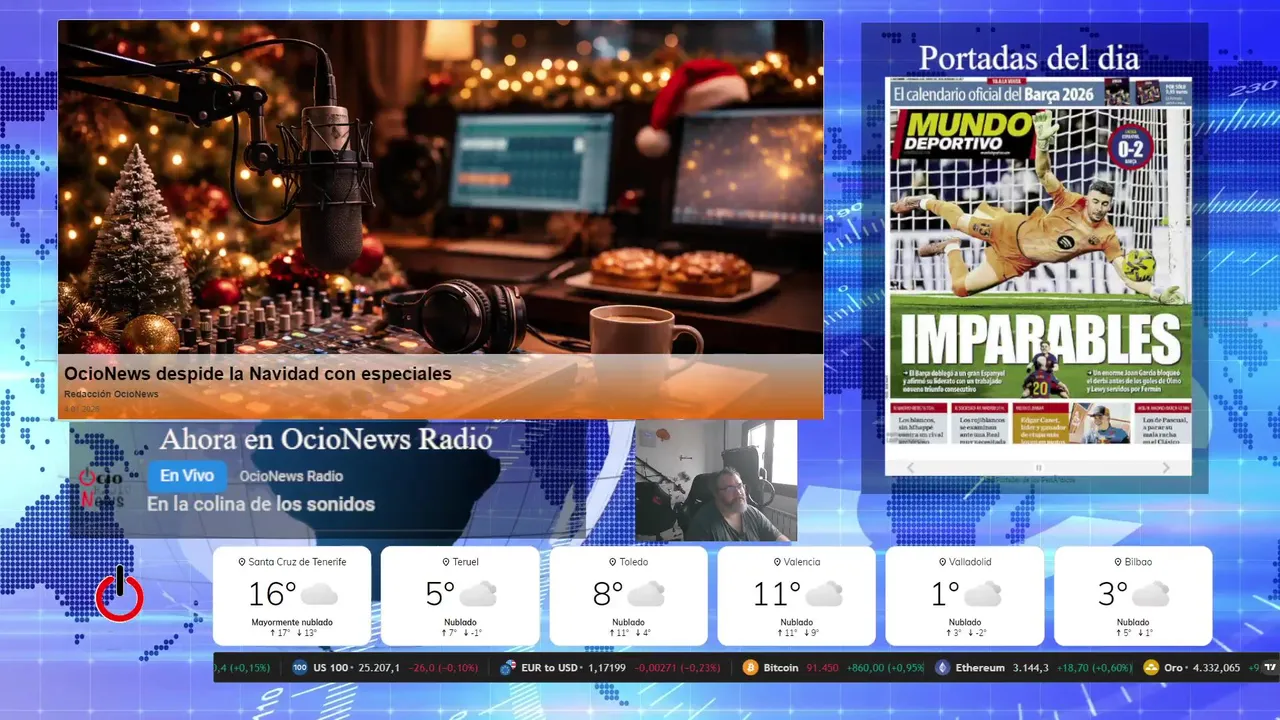Image resolution: width=1280 pixels, height=720 pixels.
Task: Click Oro price 4.332,065
Action: 1216,667
